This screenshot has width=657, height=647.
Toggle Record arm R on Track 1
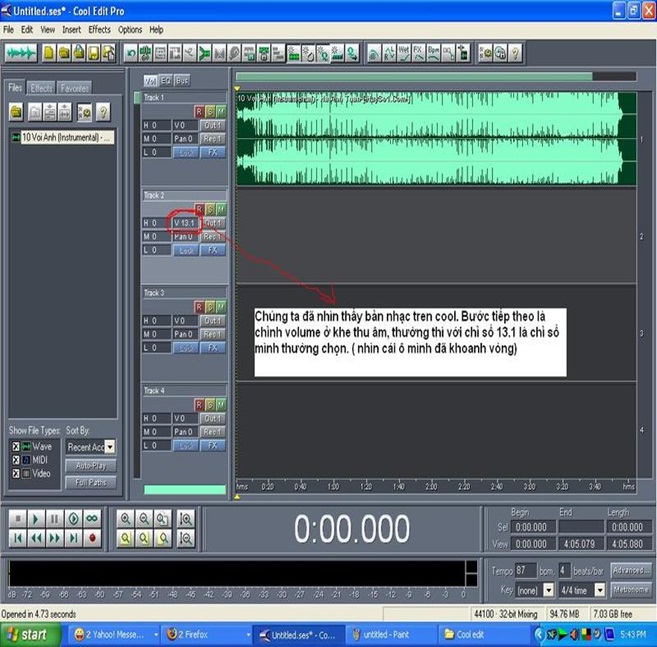(x=199, y=112)
